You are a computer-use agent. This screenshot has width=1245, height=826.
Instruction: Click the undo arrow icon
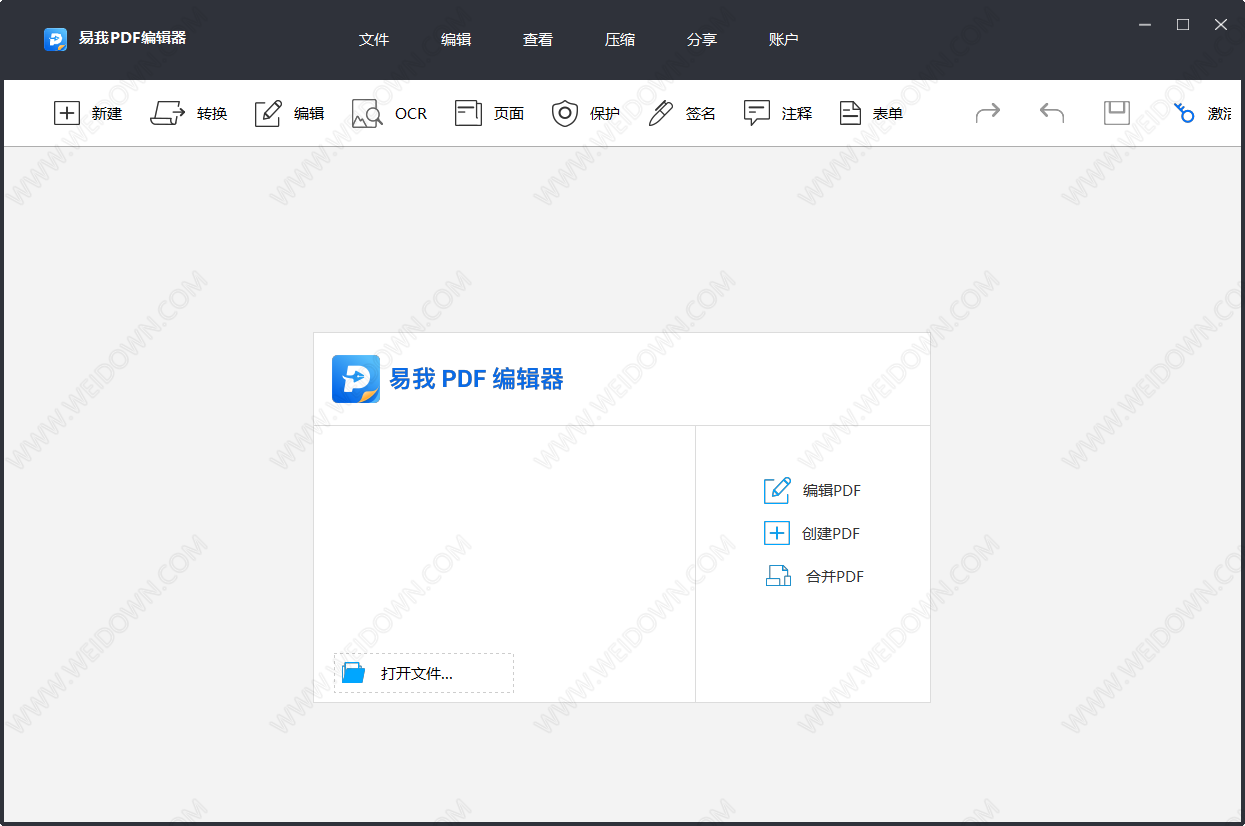coord(1052,112)
